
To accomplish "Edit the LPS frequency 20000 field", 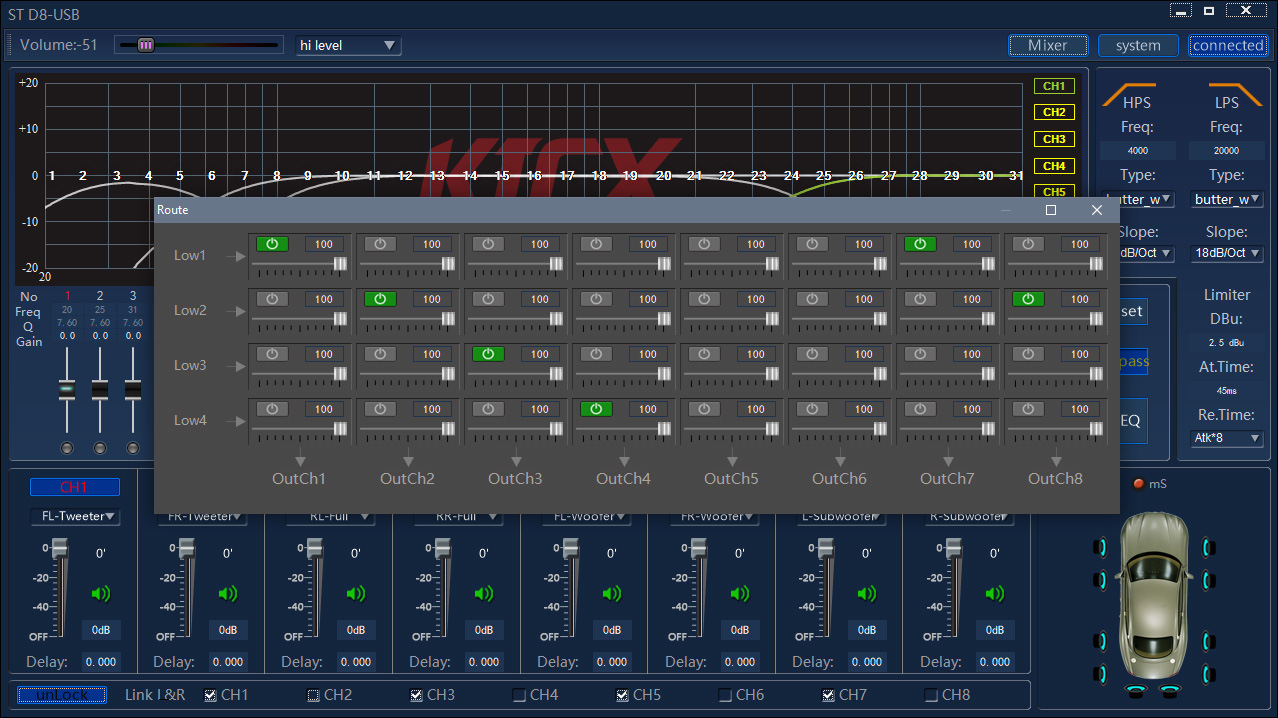I will pyautogui.click(x=1226, y=151).
